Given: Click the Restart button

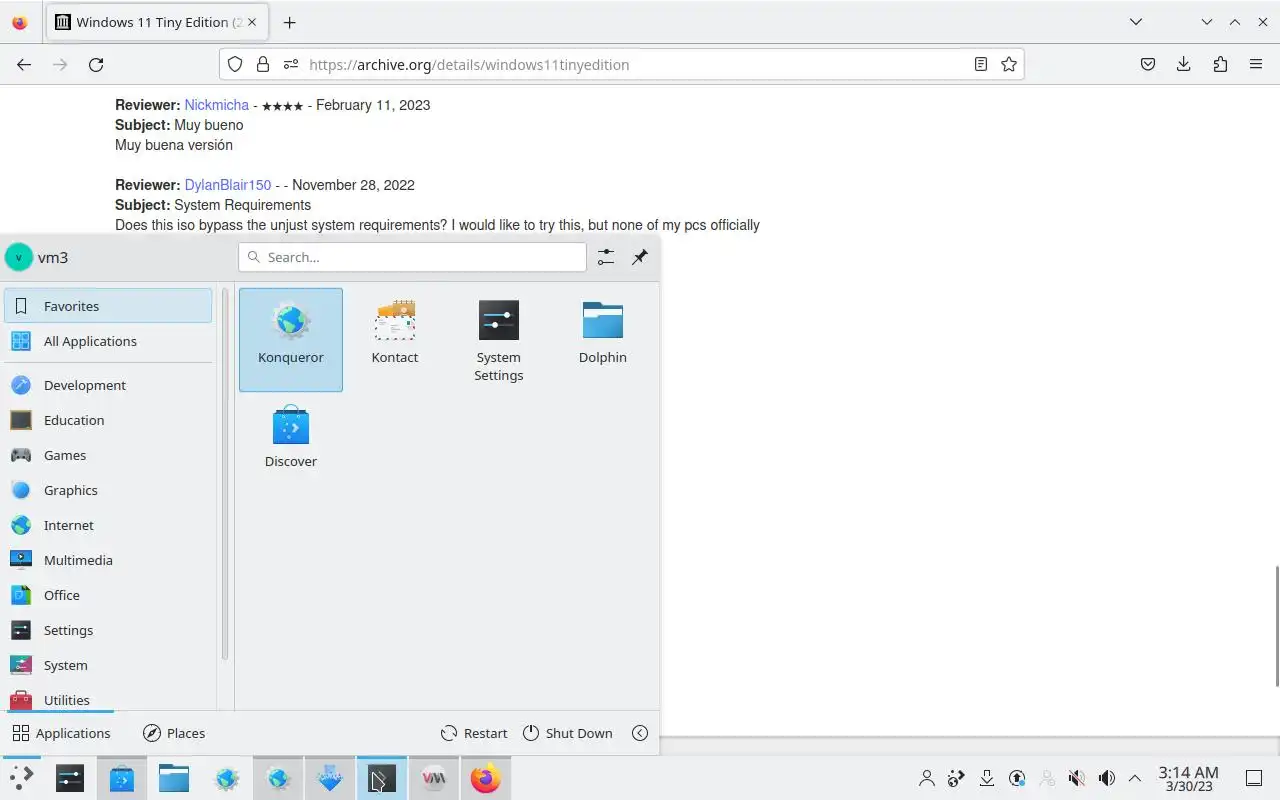Looking at the screenshot, I should (x=474, y=733).
